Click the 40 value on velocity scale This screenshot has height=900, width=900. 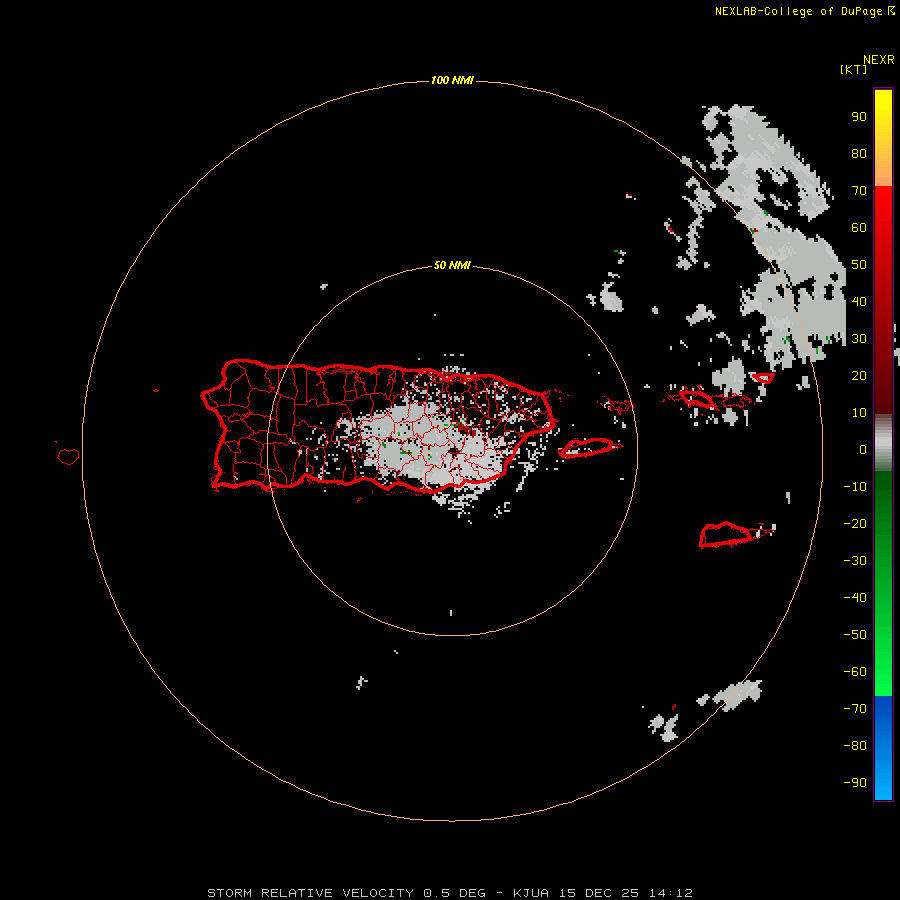[859, 301]
